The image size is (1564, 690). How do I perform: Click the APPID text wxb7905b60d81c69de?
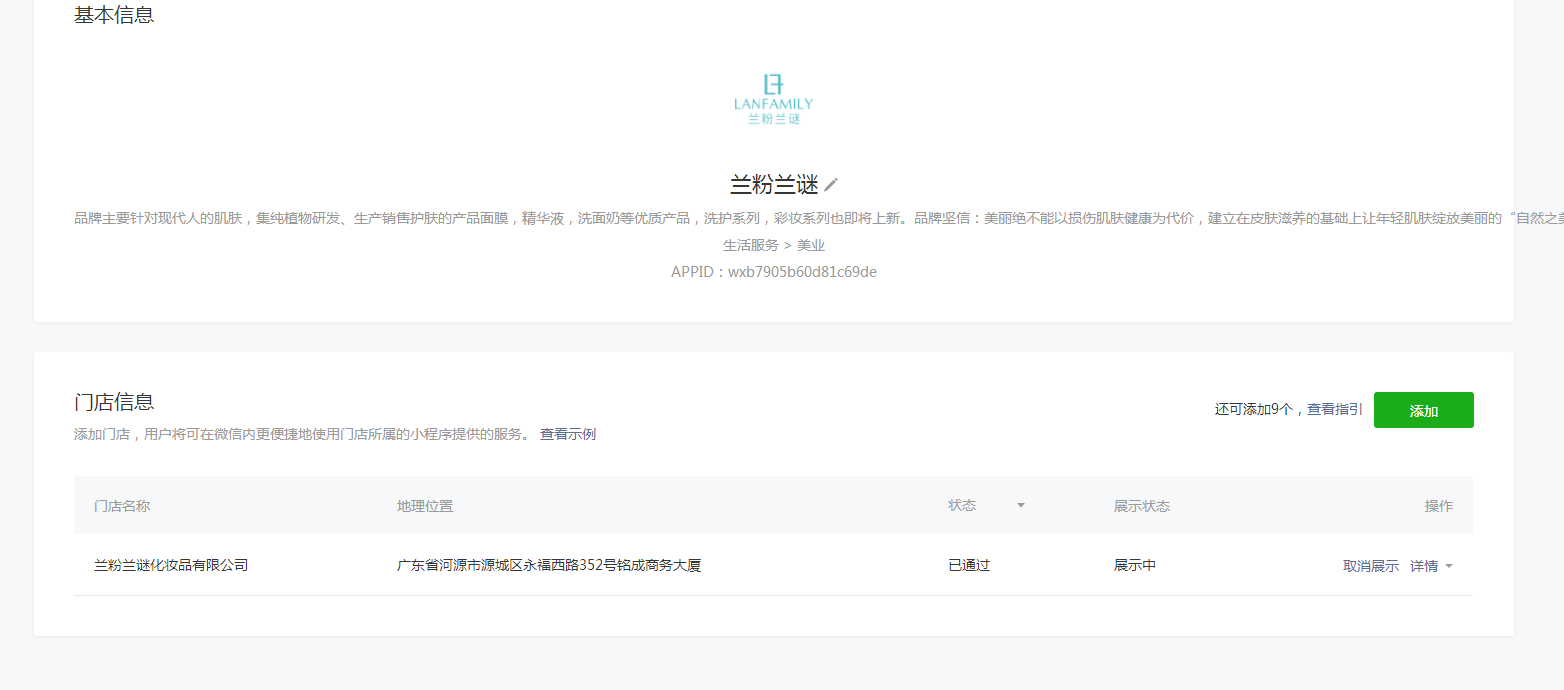774,272
